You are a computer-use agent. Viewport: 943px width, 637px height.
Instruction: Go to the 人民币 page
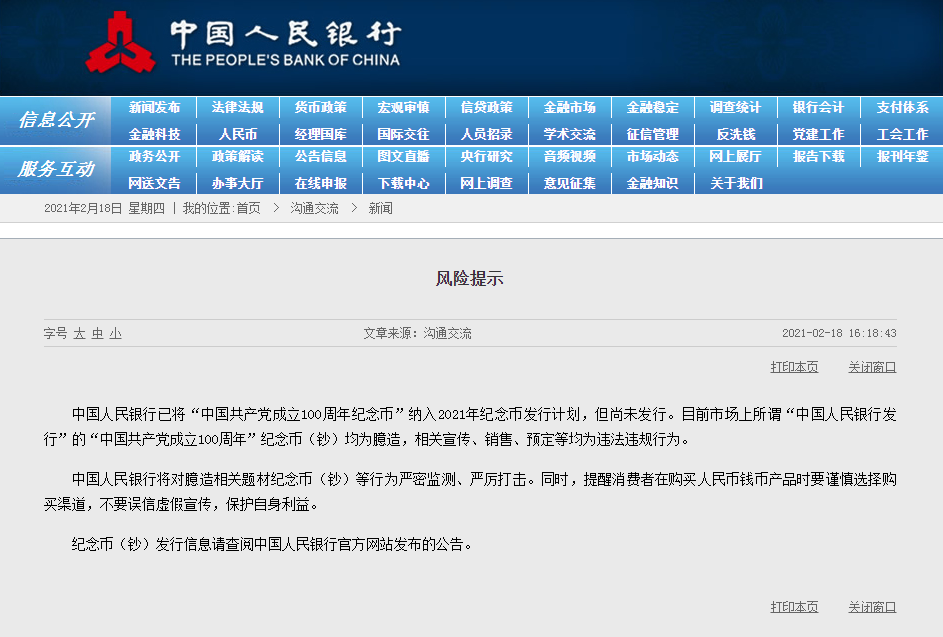pos(238,134)
